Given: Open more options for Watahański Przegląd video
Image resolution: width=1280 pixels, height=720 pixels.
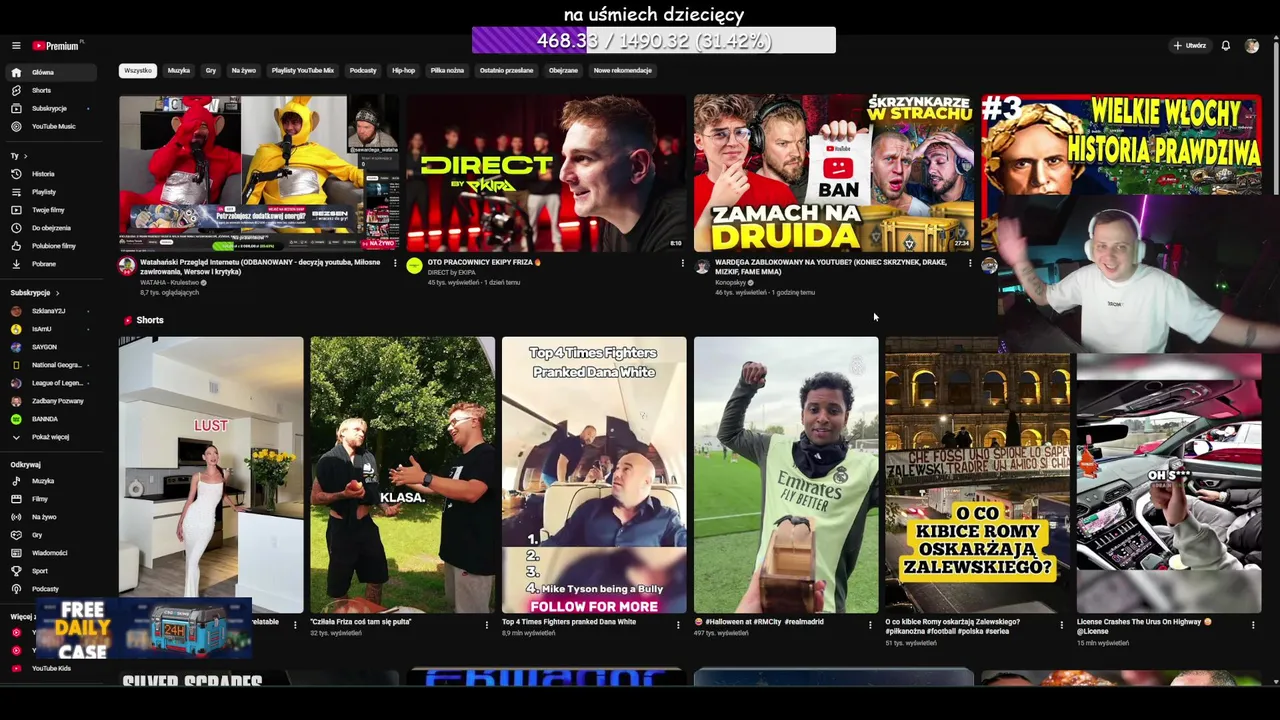Looking at the screenshot, I should coord(395,263).
